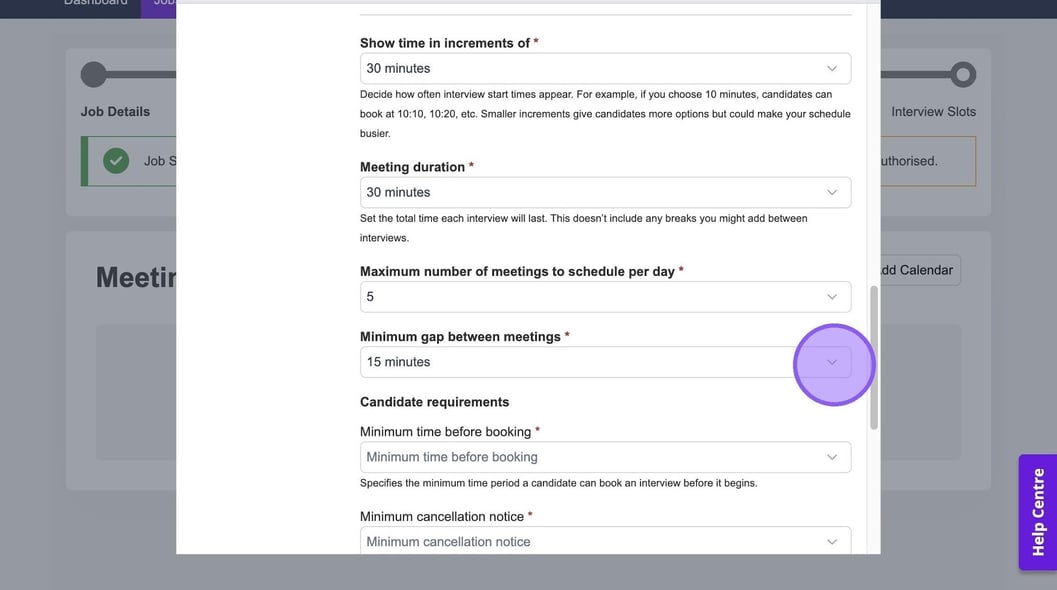1057x590 pixels.
Task: Click the Job Details step label
Action: click(x=115, y=112)
